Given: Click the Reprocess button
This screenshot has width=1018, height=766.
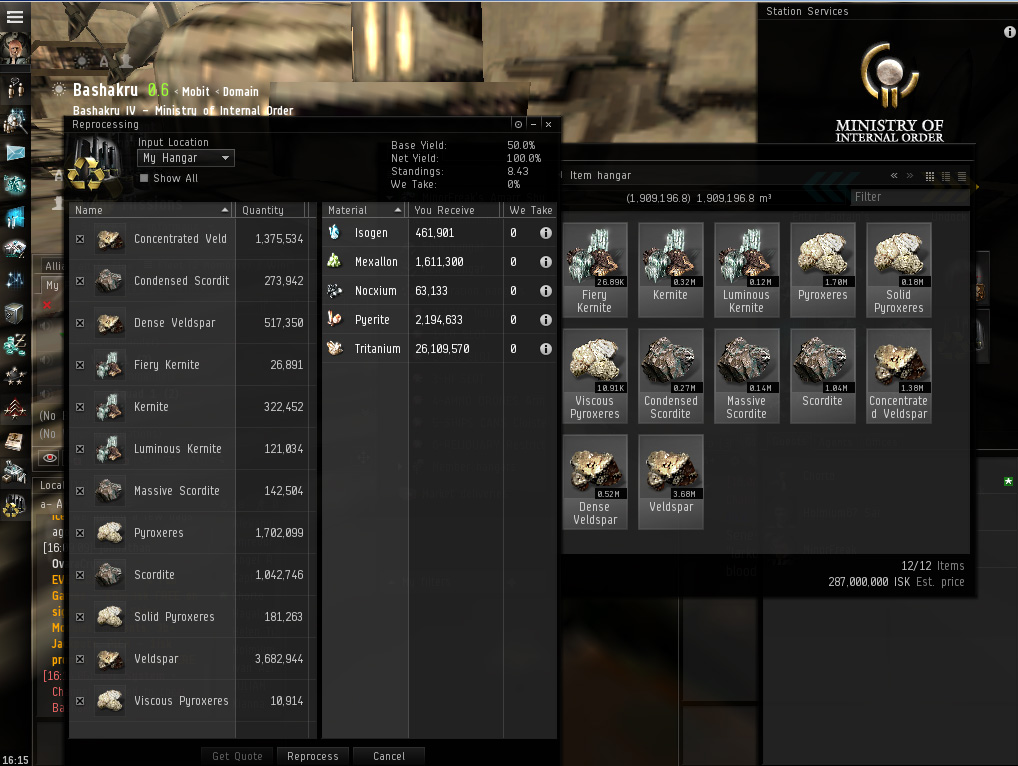Looking at the screenshot, I should click(313, 756).
